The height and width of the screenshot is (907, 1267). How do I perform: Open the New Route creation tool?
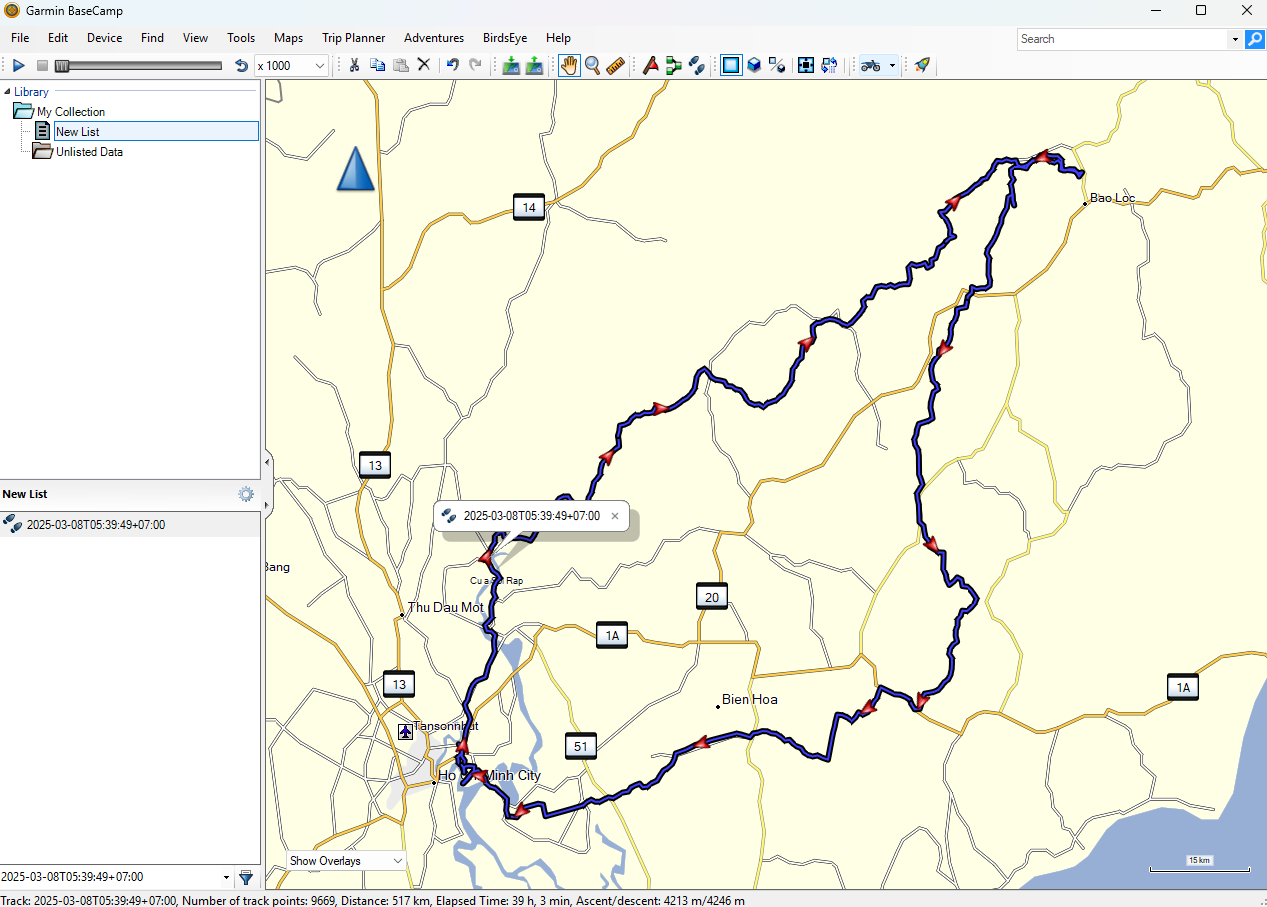[673, 65]
